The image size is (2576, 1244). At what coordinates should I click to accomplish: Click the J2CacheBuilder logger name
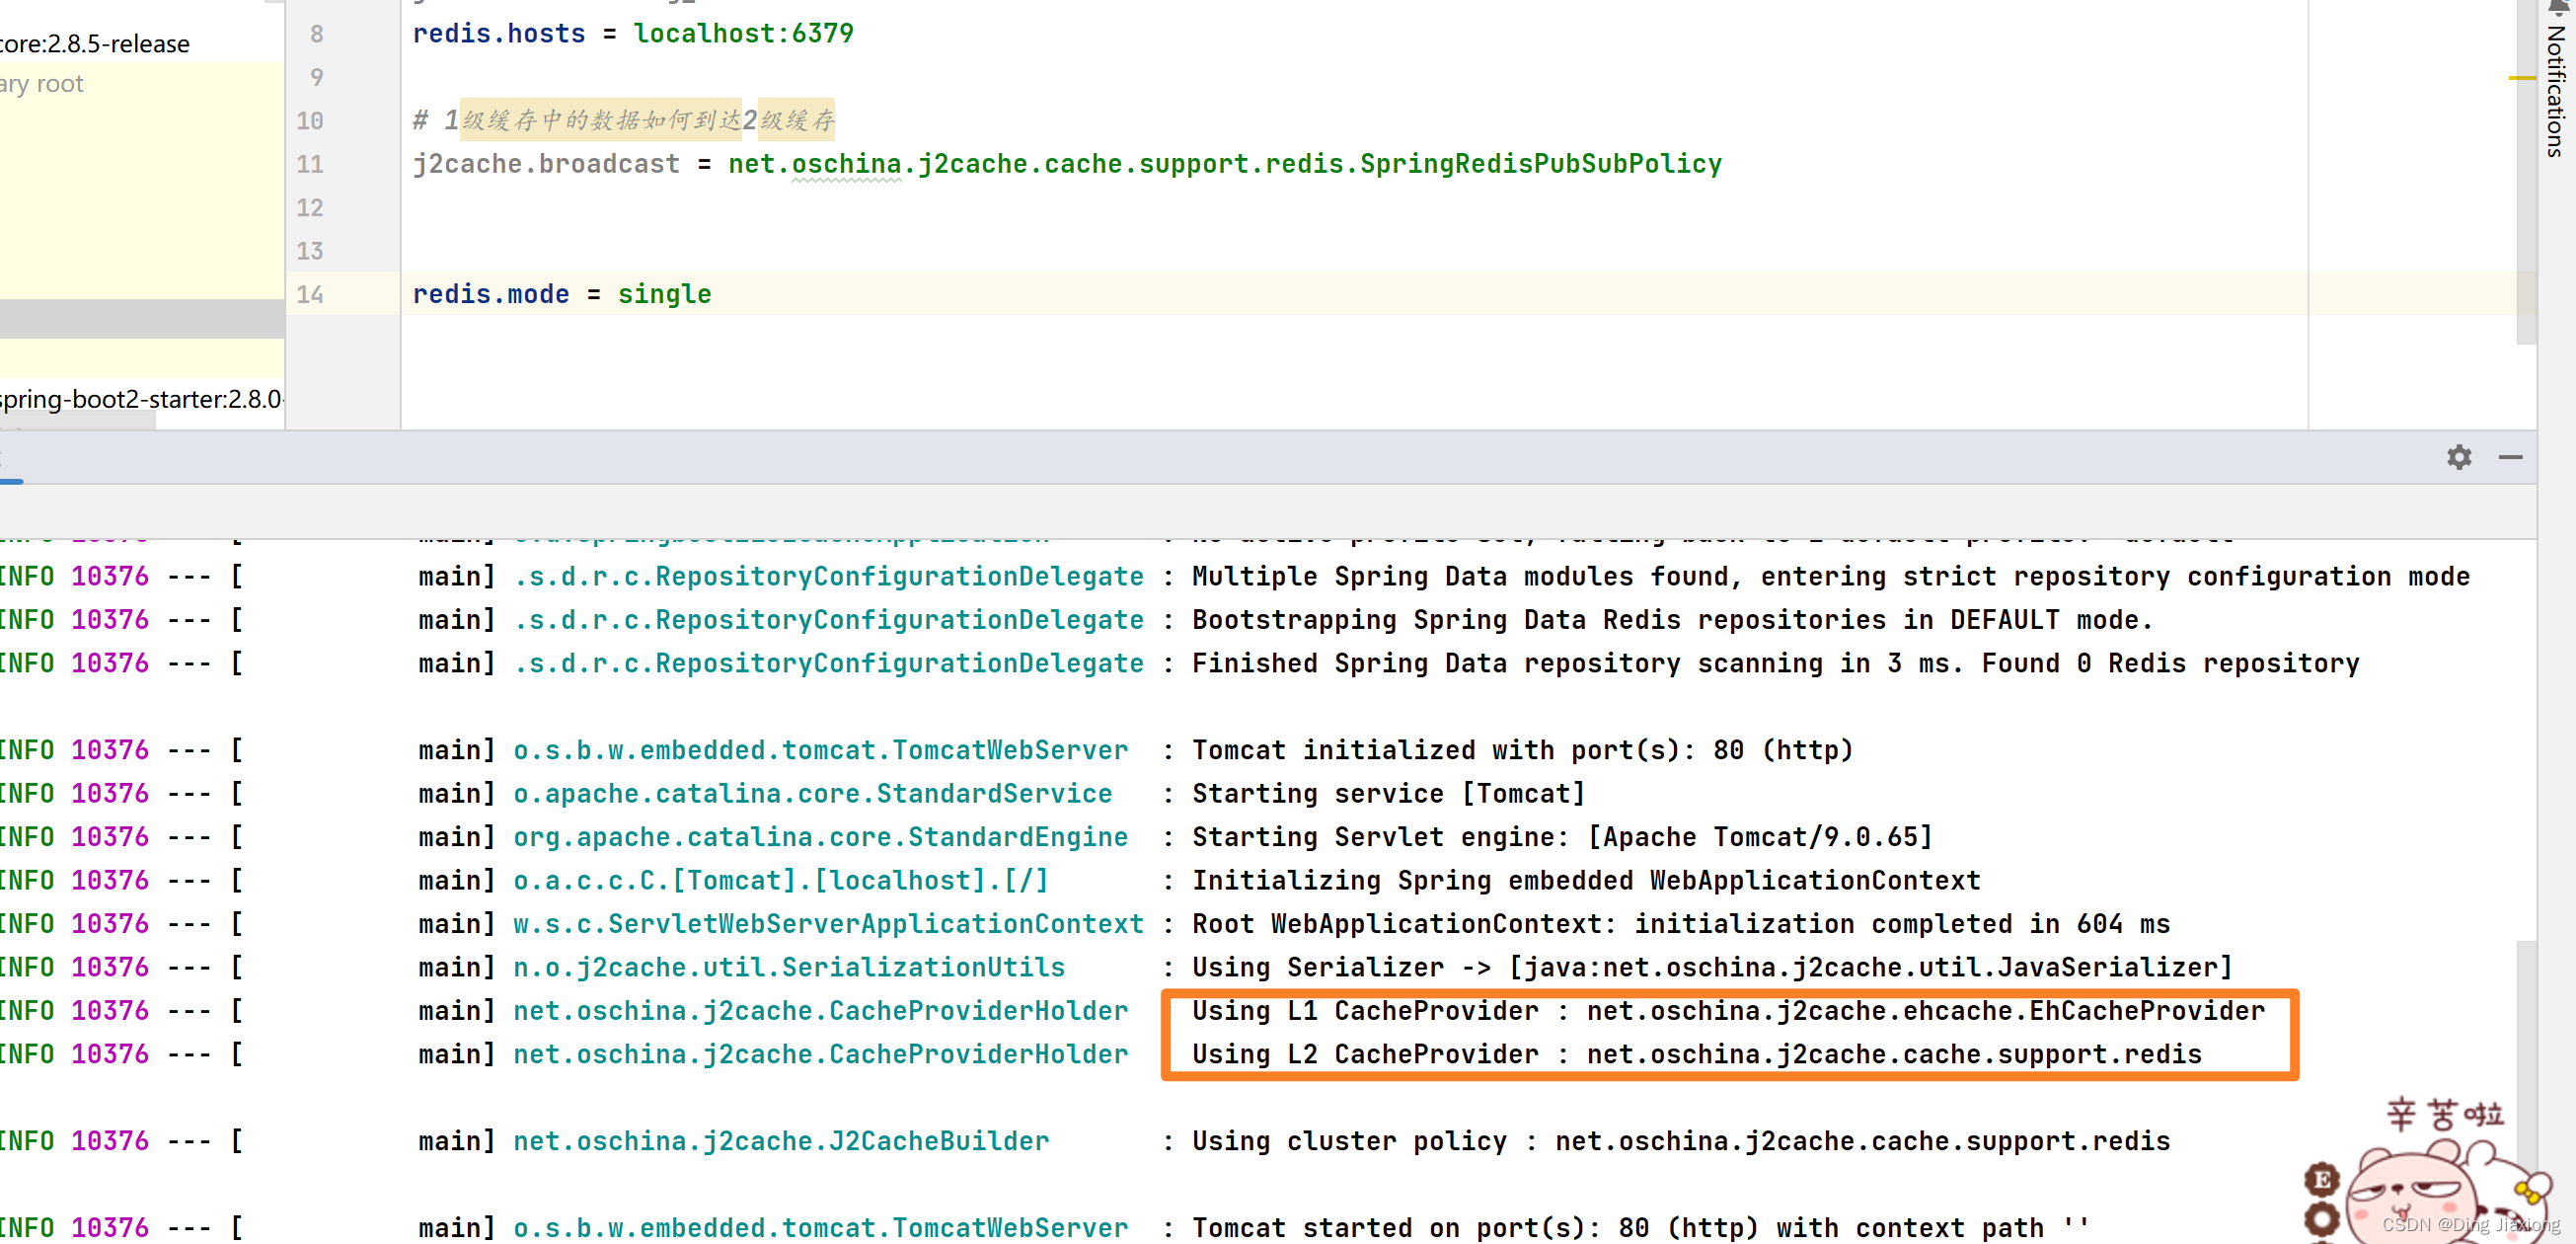781,1141
